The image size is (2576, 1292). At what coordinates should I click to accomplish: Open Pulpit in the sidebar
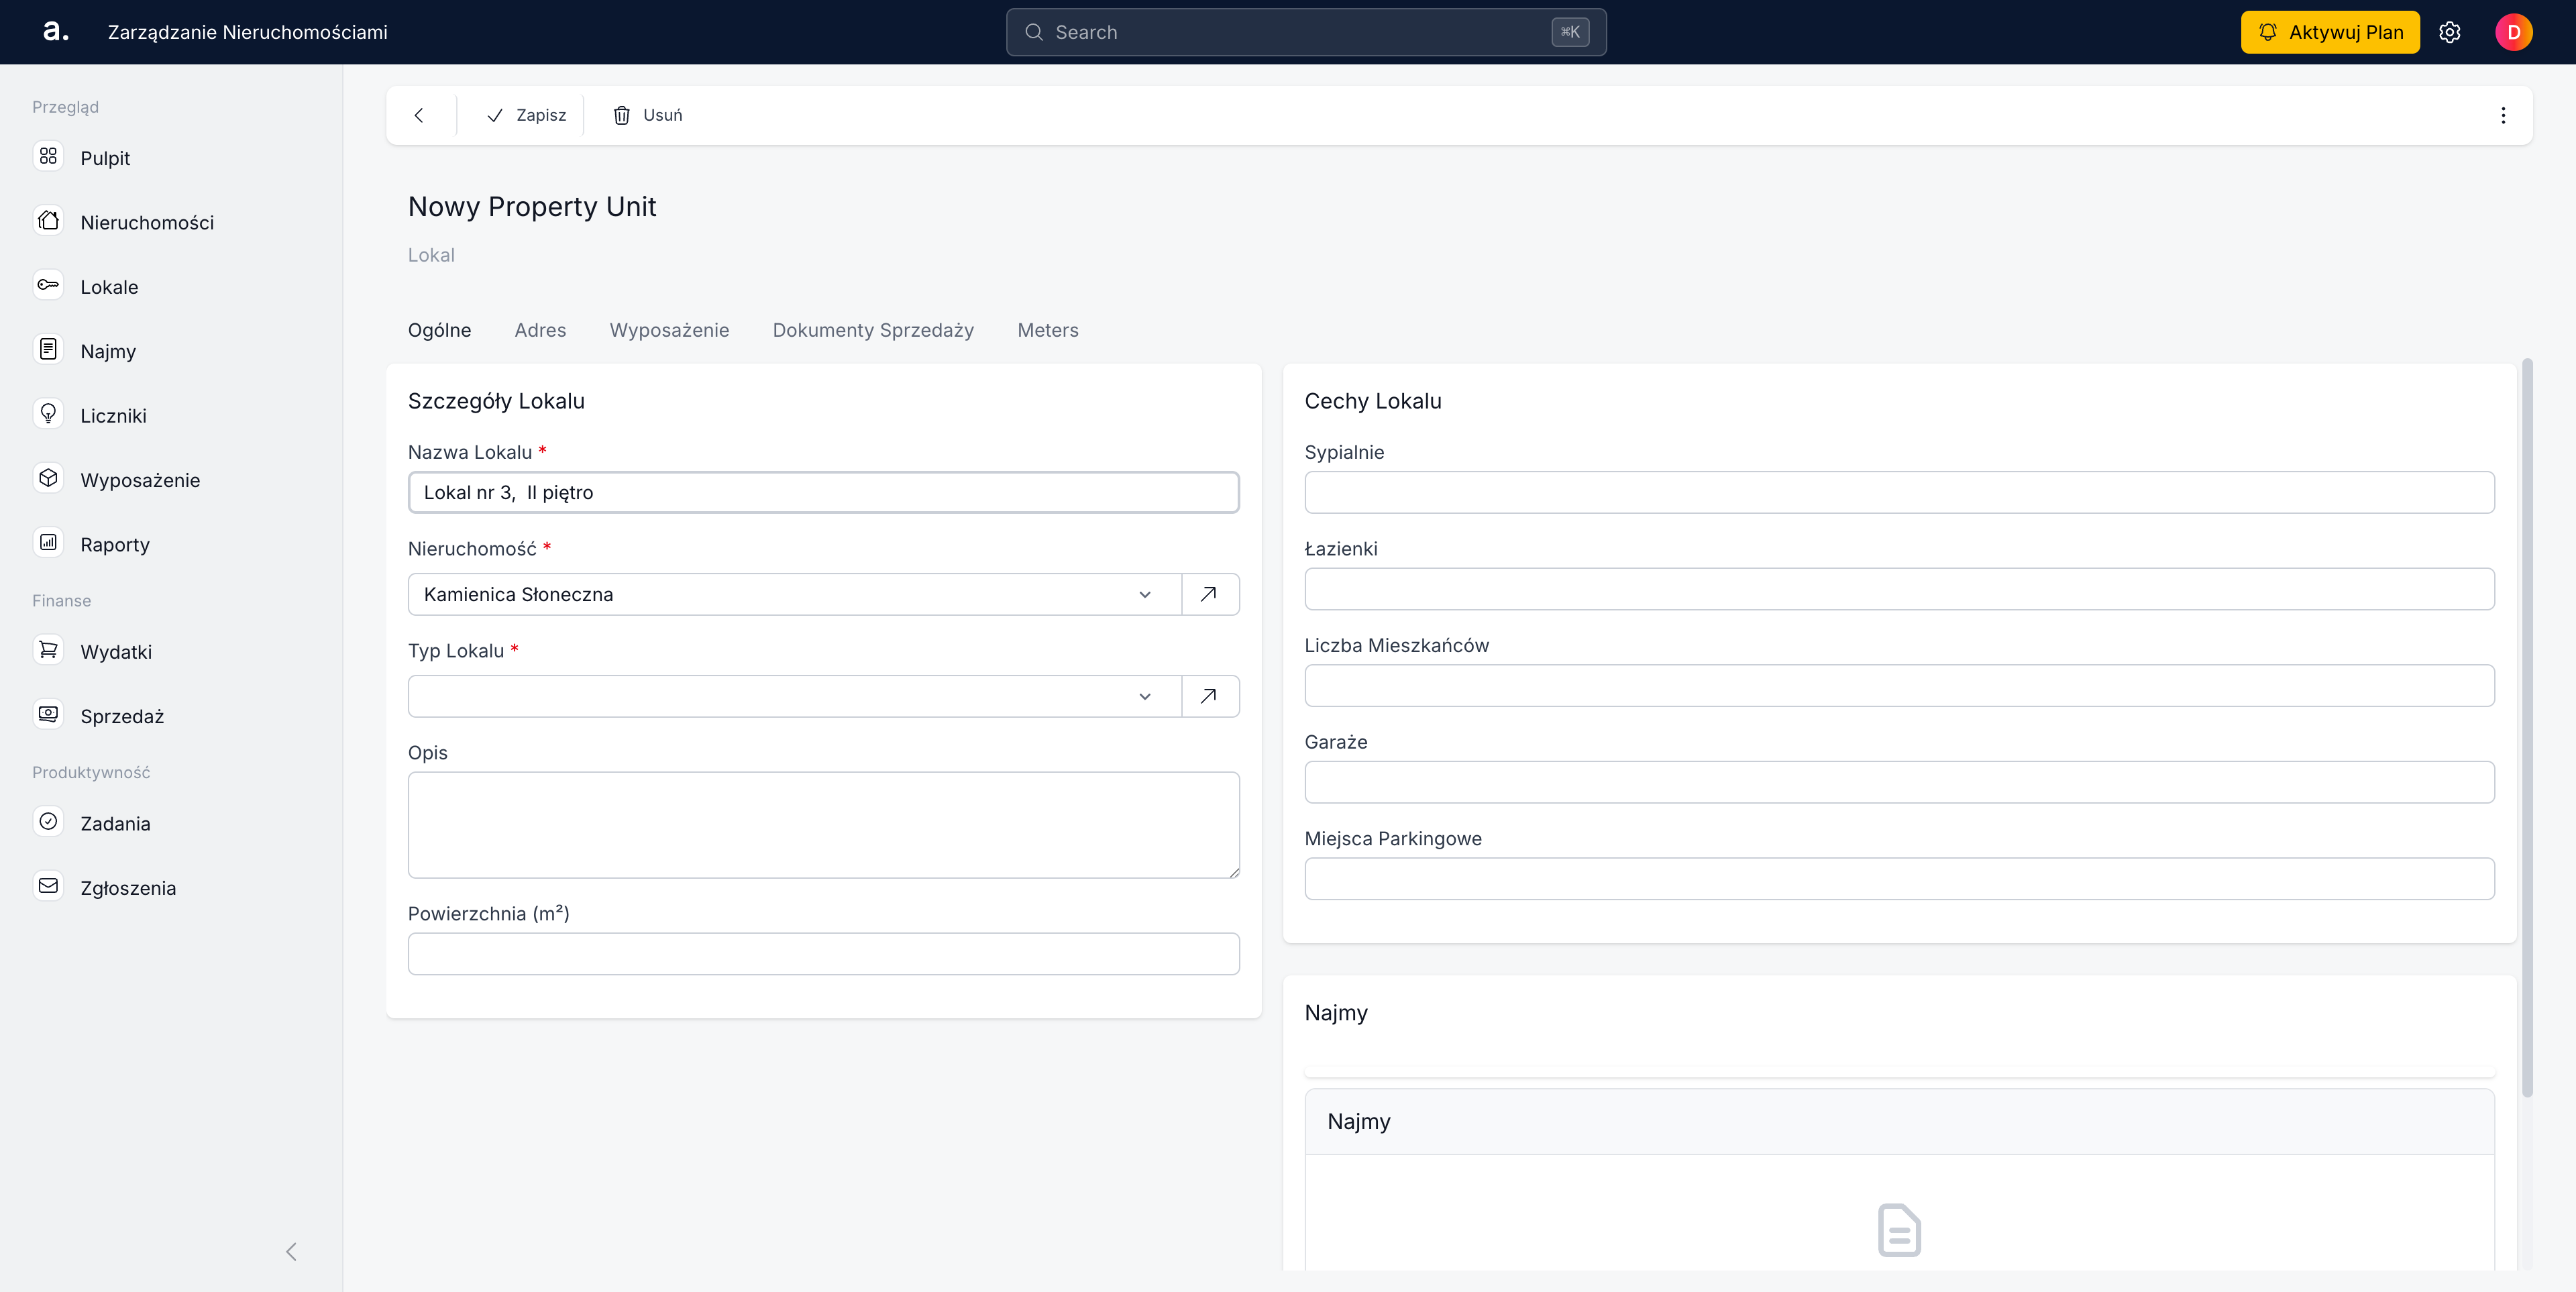(x=105, y=158)
